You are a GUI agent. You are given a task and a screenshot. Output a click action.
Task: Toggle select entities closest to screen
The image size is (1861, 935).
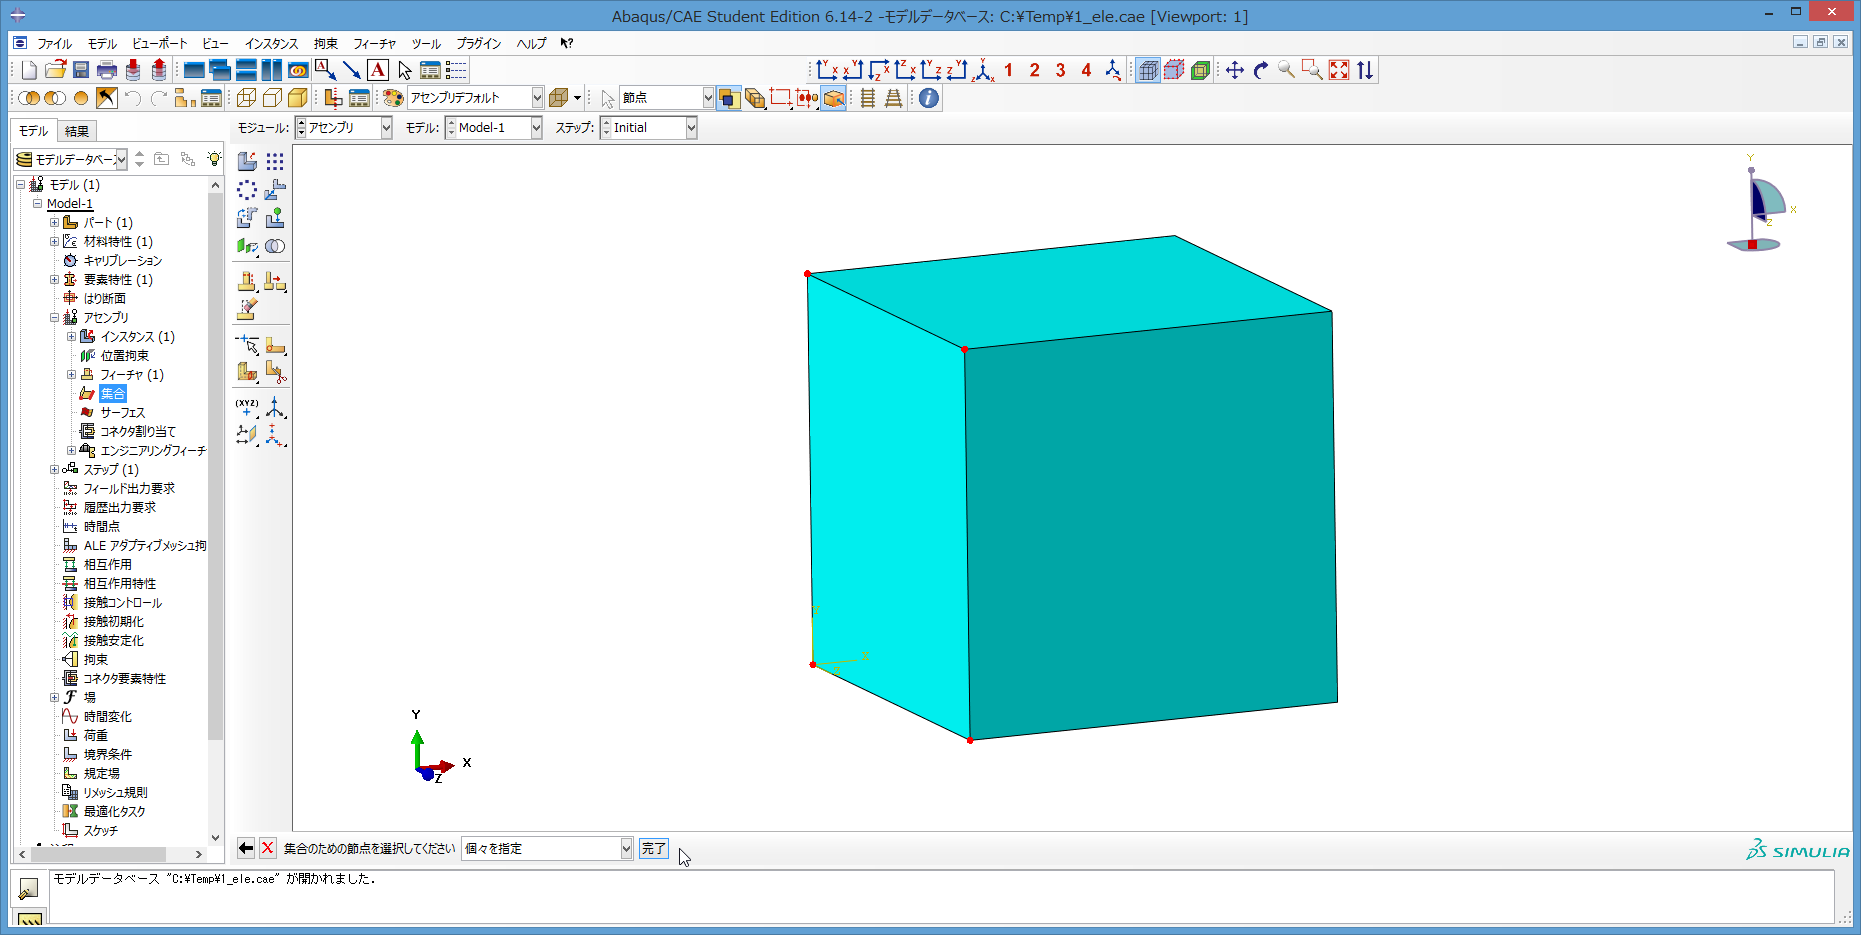coord(833,98)
